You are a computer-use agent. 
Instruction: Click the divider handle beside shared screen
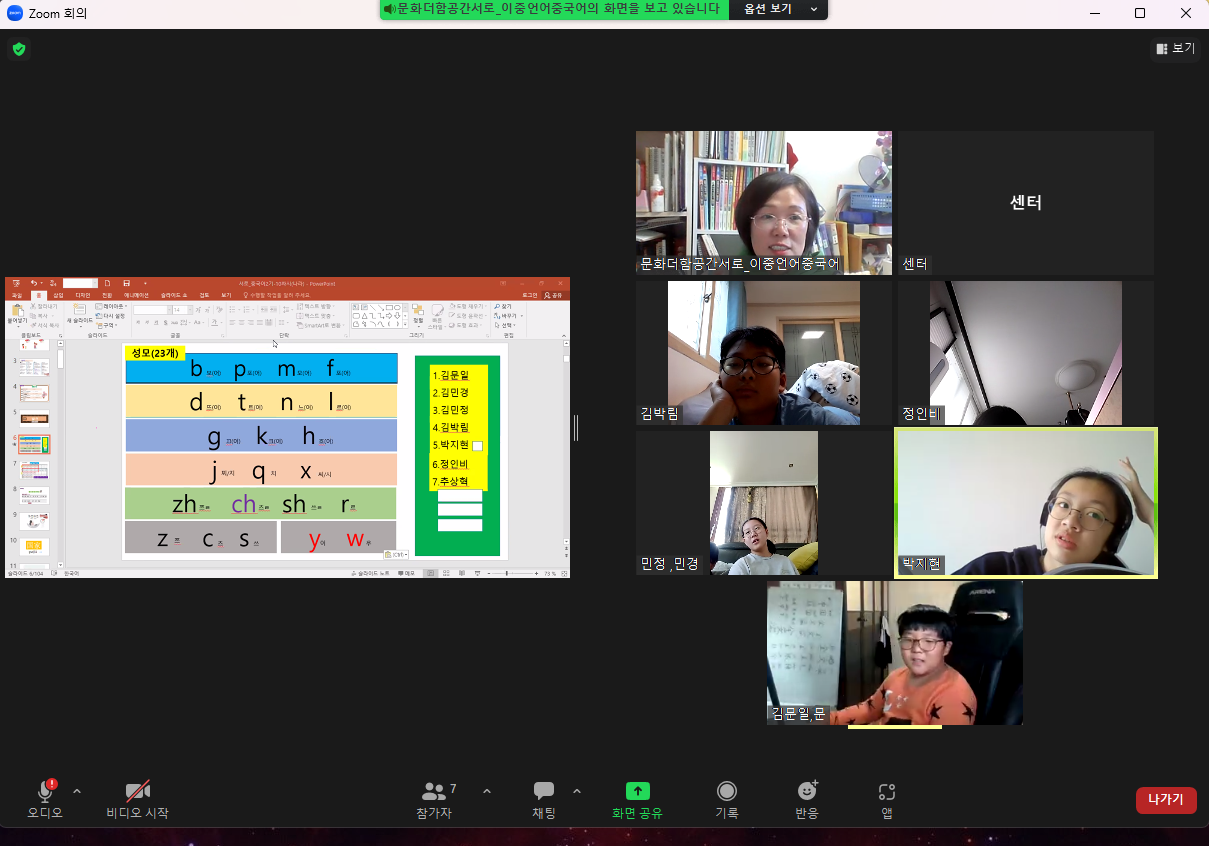click(575, 428)
